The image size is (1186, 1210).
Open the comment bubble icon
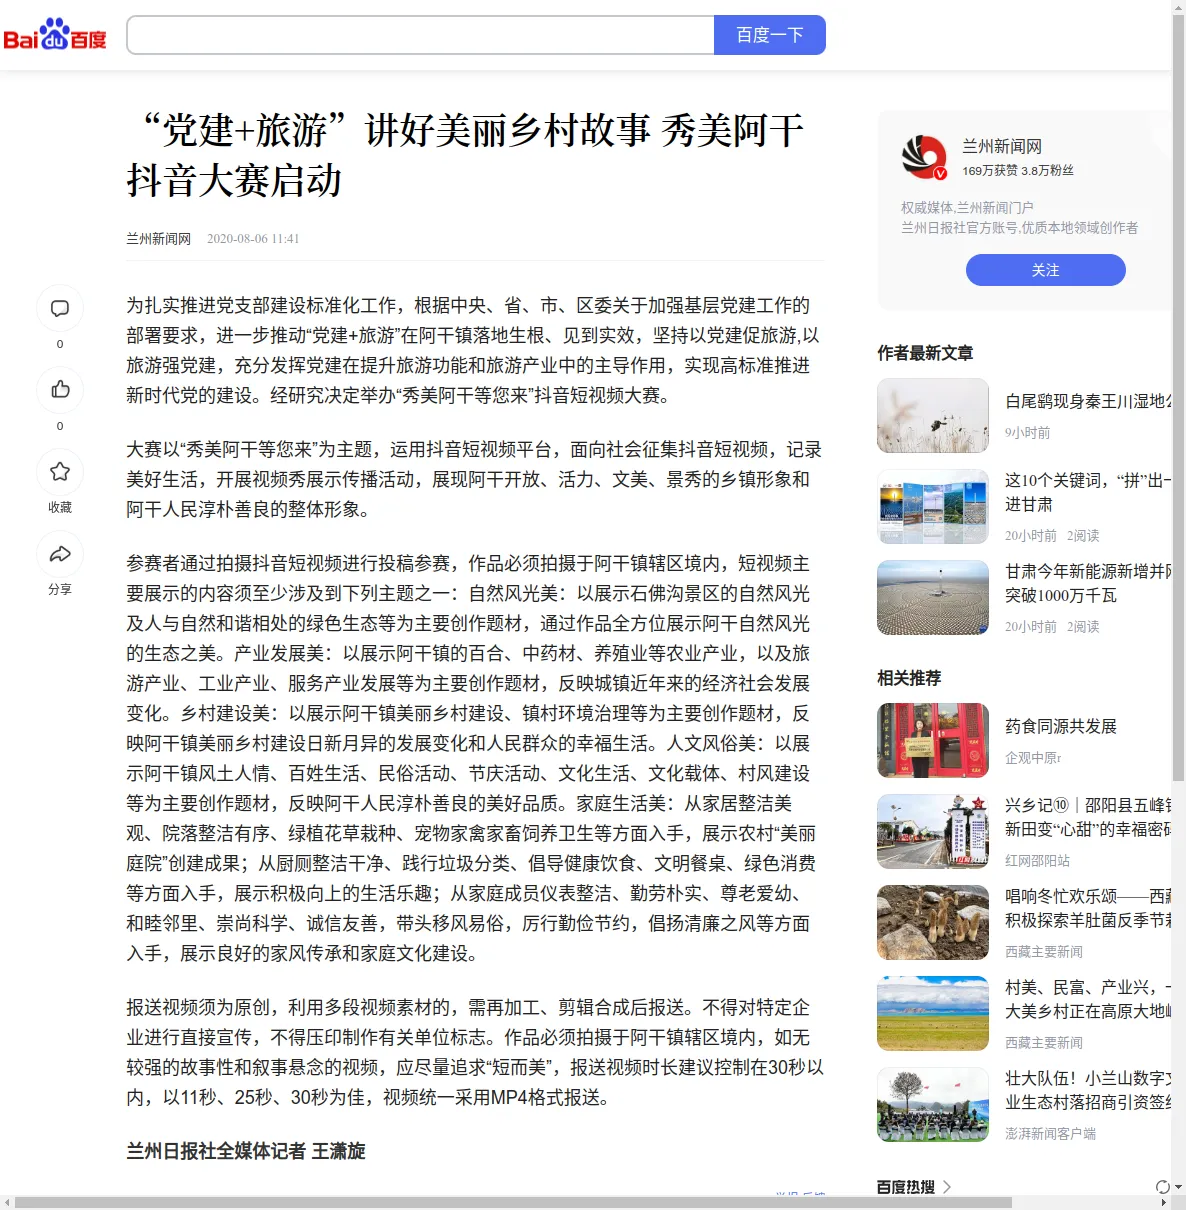[x=60, y=308]
